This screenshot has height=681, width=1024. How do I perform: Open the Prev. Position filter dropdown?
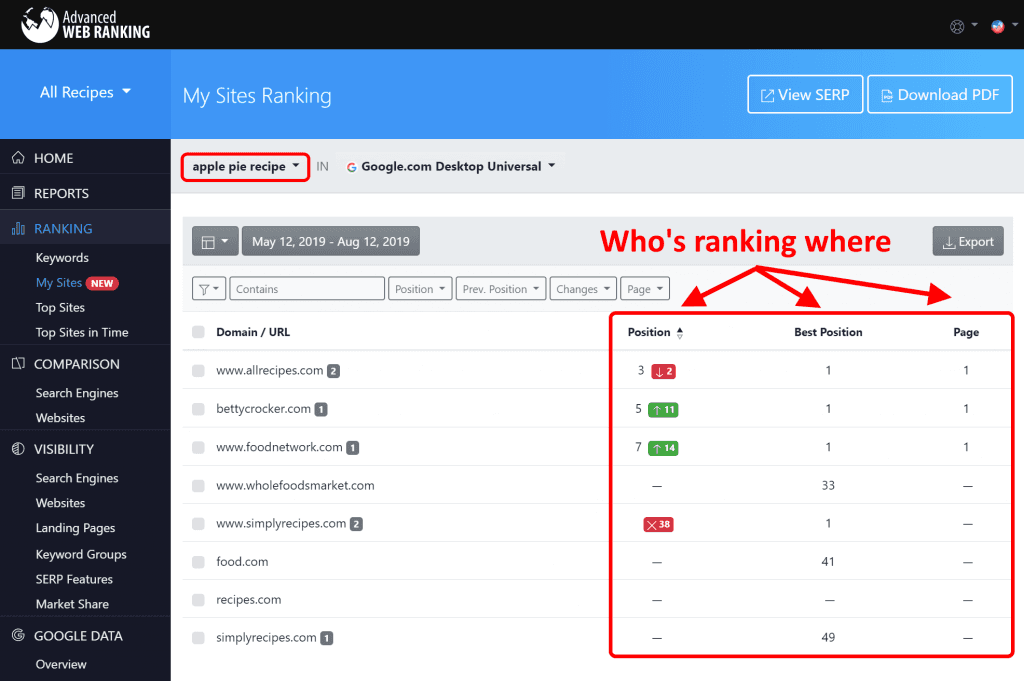coord(501,289)
